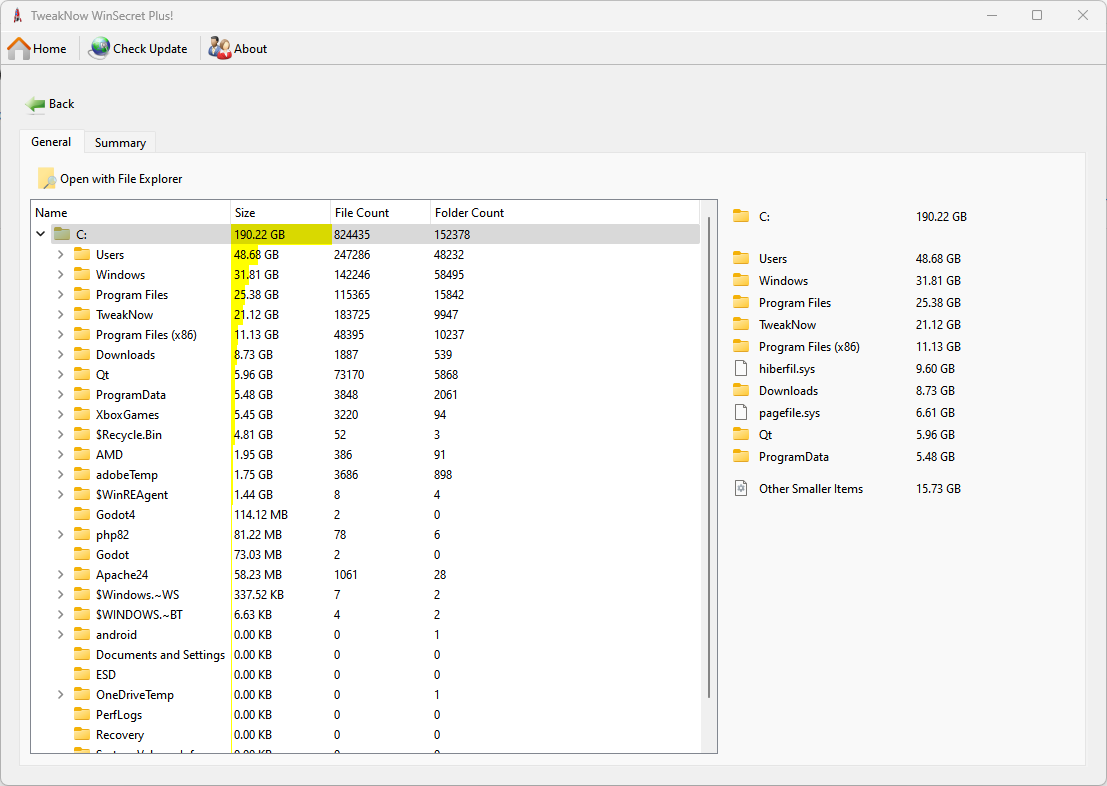
Task: Select hiberfil.sys file icon in right panel
Action: [x=741, y=369]
